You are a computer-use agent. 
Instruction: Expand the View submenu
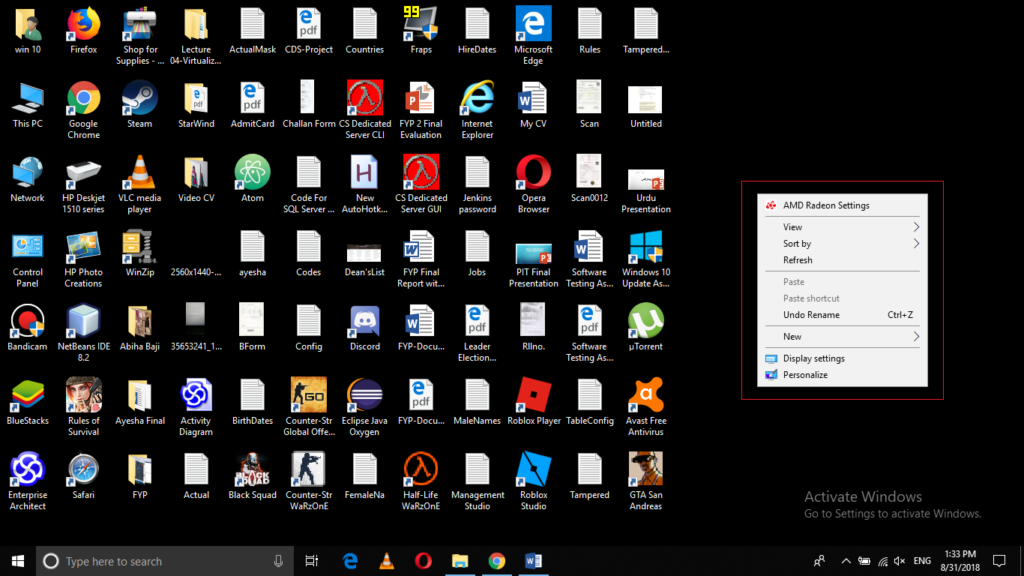(842, 227)
